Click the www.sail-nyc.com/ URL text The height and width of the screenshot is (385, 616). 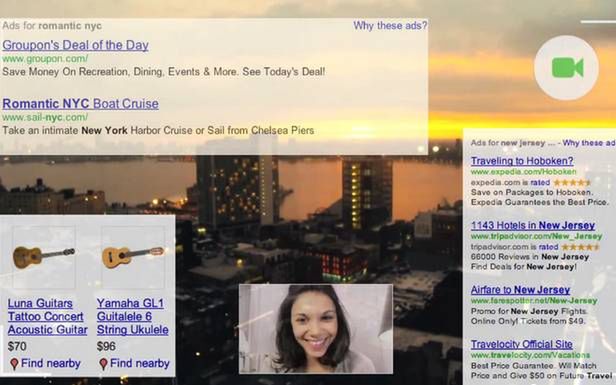[45, 117]
